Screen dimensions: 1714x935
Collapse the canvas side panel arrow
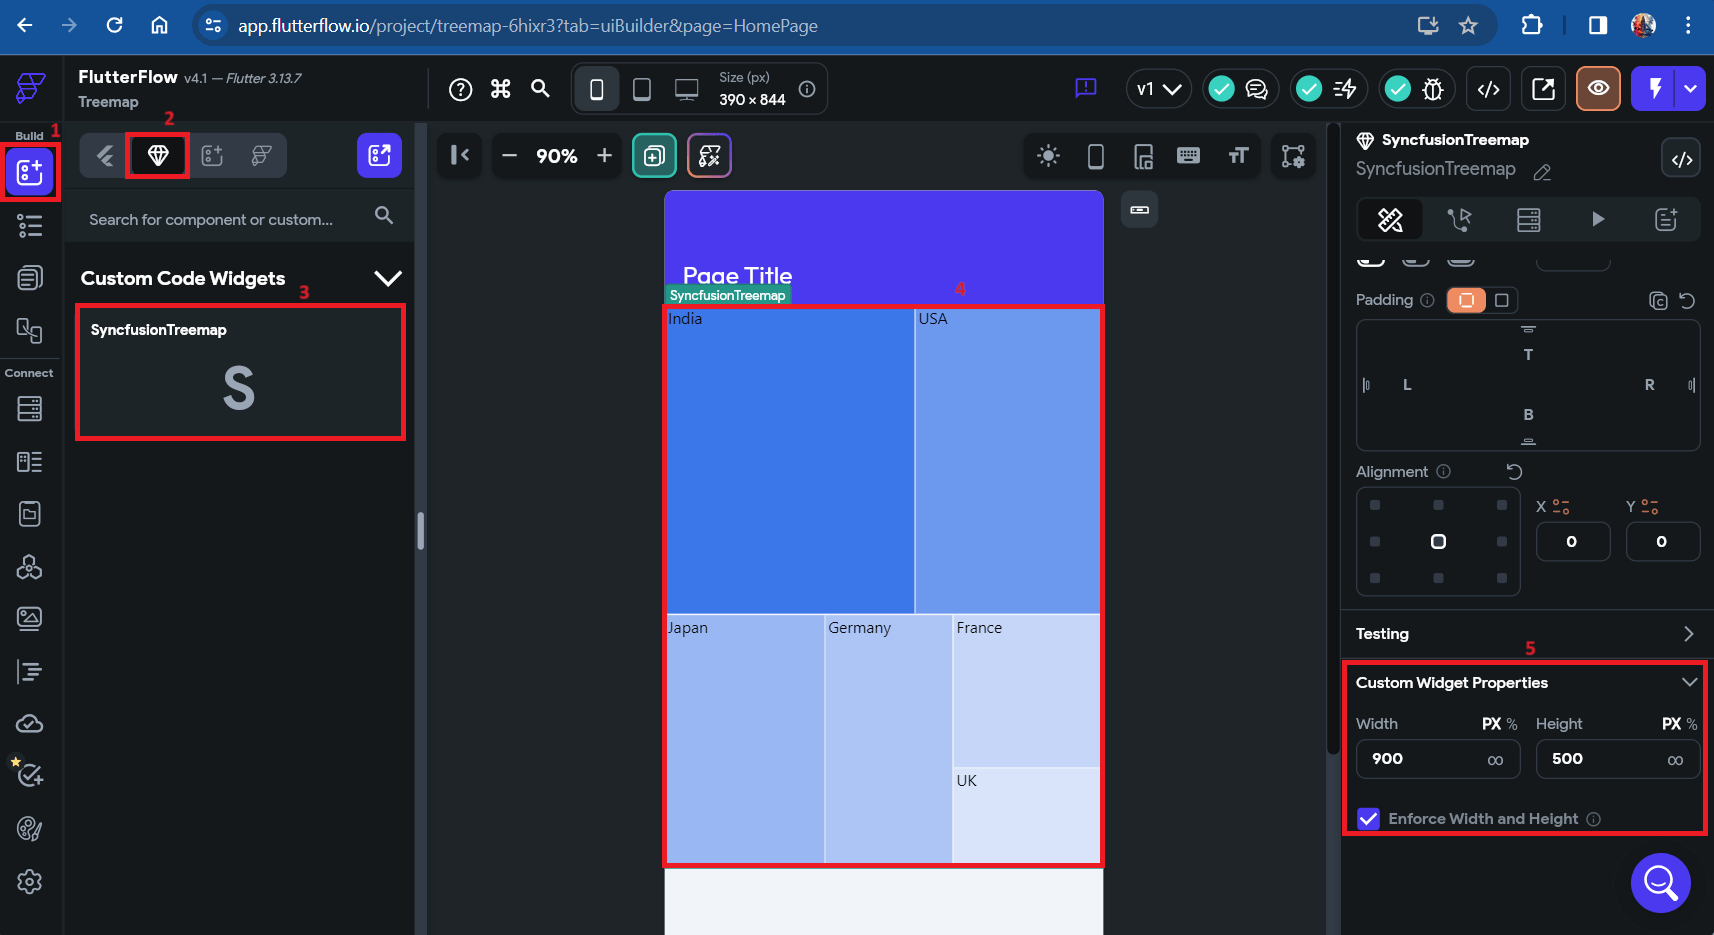tap(460, 155)
